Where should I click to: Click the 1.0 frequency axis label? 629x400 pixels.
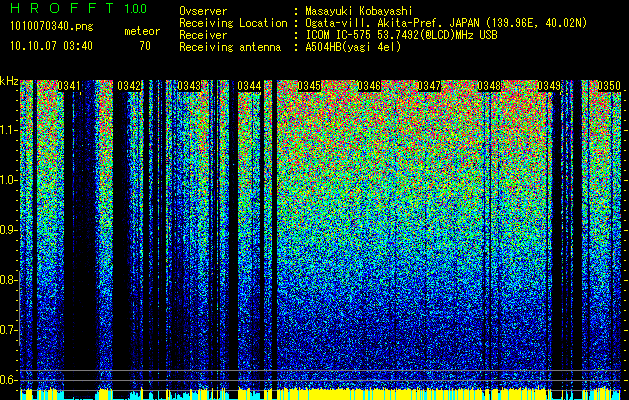9,181
